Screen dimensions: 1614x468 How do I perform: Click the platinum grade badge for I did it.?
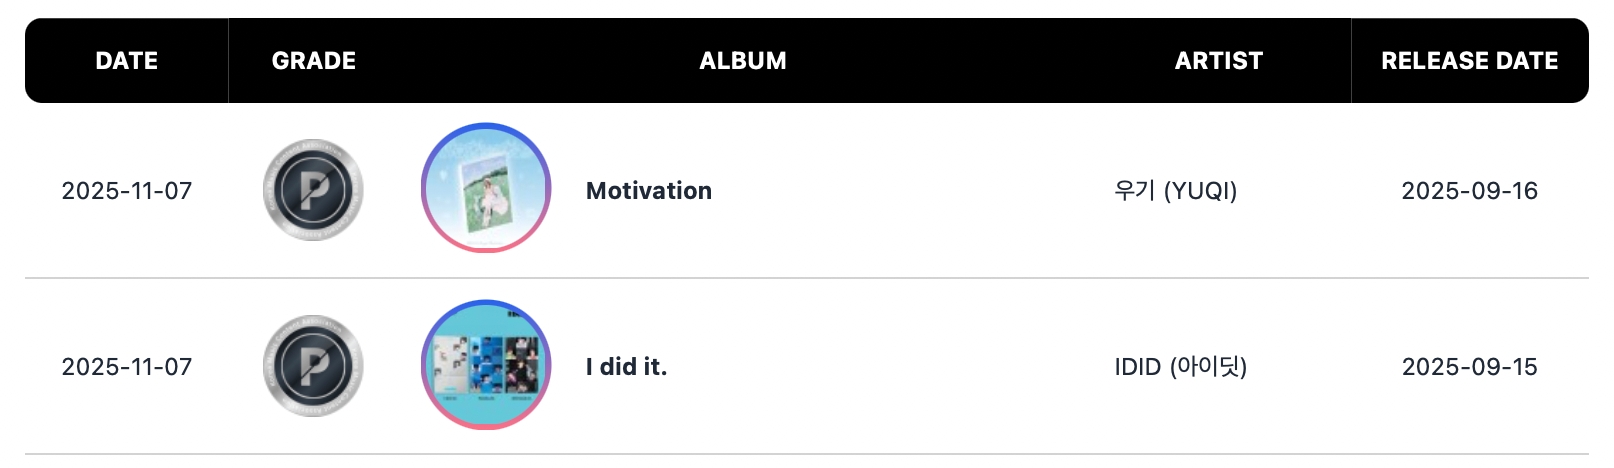pos(313,366)
